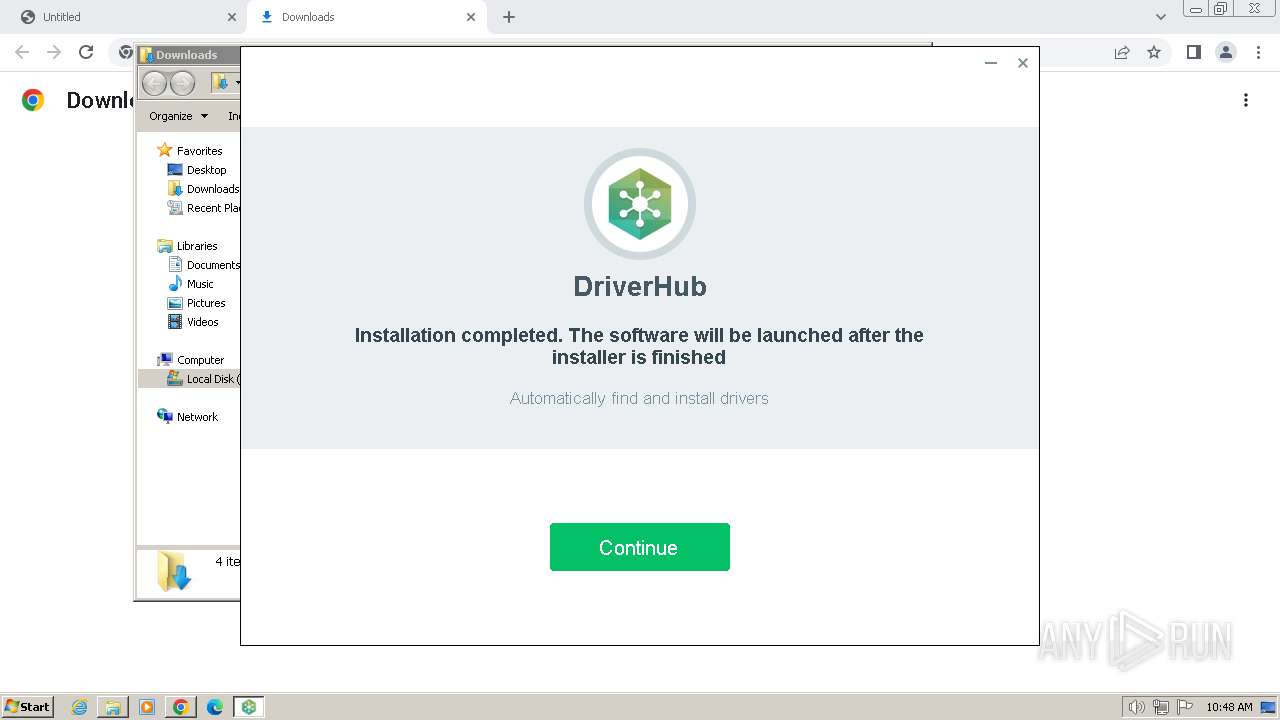Open Organize menu in Explorer window
Screen dimensions: 1280x720
tap(178, 116)
